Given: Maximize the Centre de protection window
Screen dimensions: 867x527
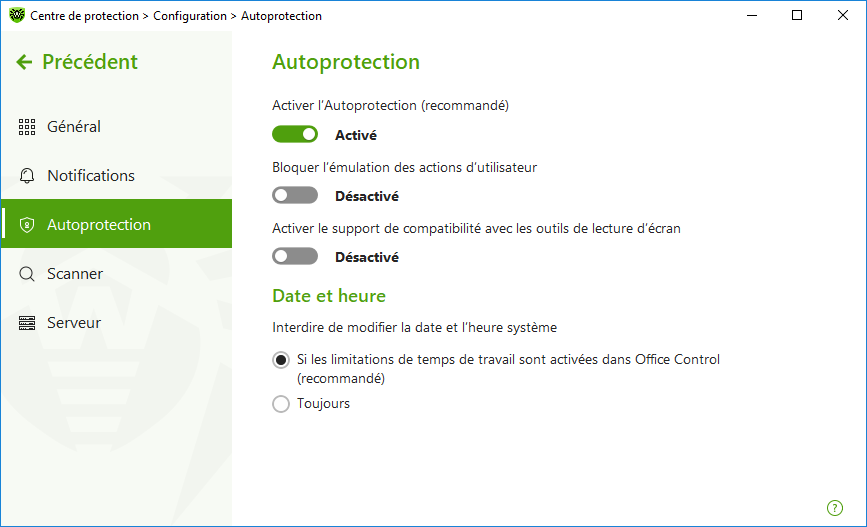Looking at the screenshot, I should coord(797,15).
